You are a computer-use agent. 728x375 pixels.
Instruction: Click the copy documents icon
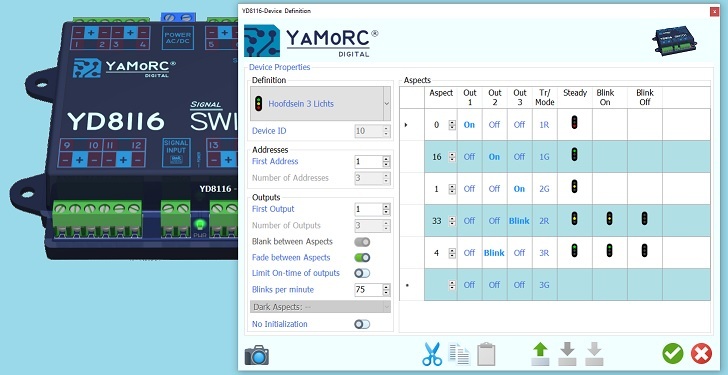click(459, 355)
